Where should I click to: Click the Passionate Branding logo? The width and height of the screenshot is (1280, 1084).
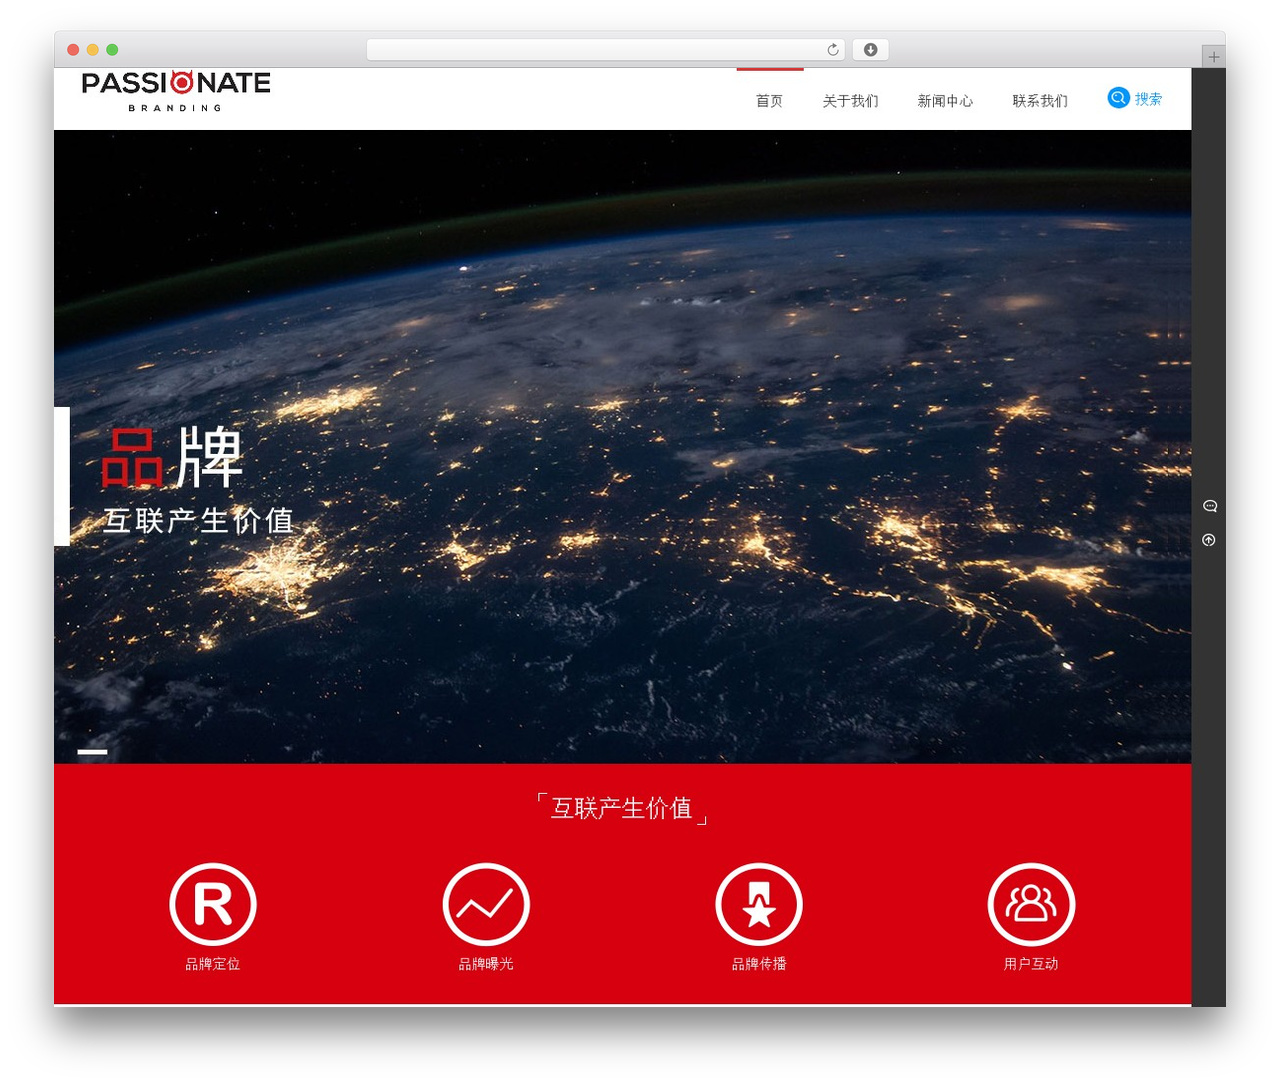[176, 91]
